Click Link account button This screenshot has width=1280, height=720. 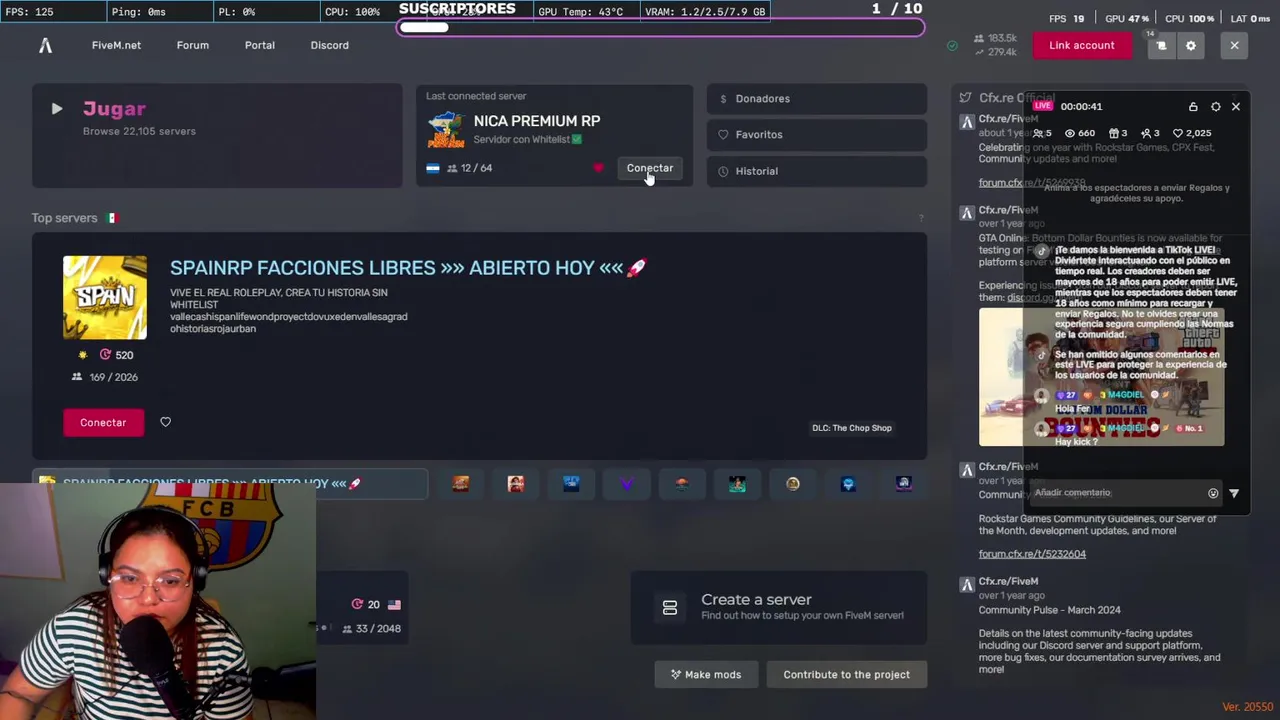pyautogui.click(x=1082, y=46)
